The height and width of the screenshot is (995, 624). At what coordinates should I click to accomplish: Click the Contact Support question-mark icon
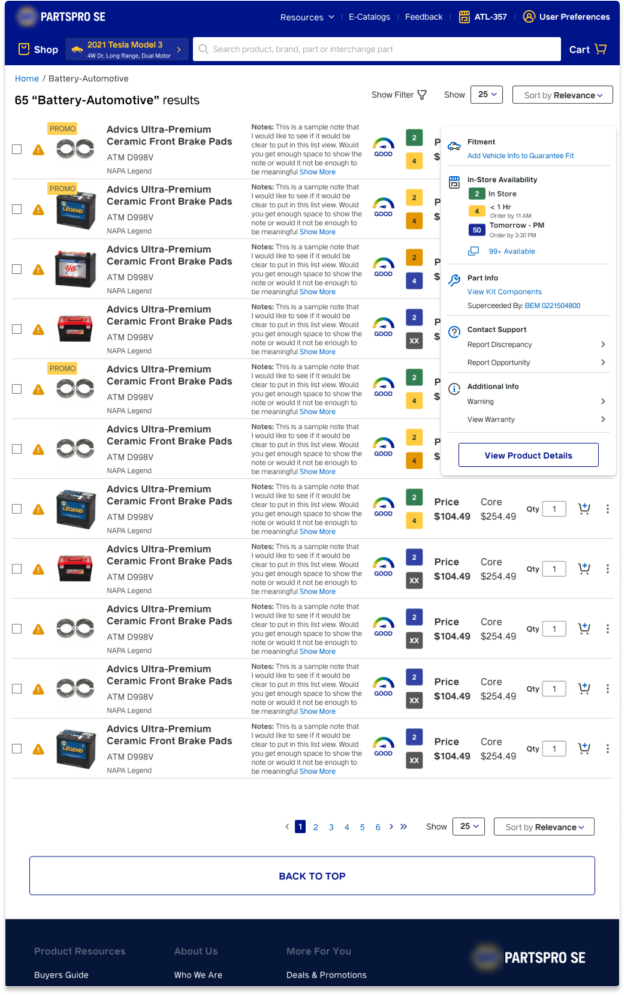454,332
